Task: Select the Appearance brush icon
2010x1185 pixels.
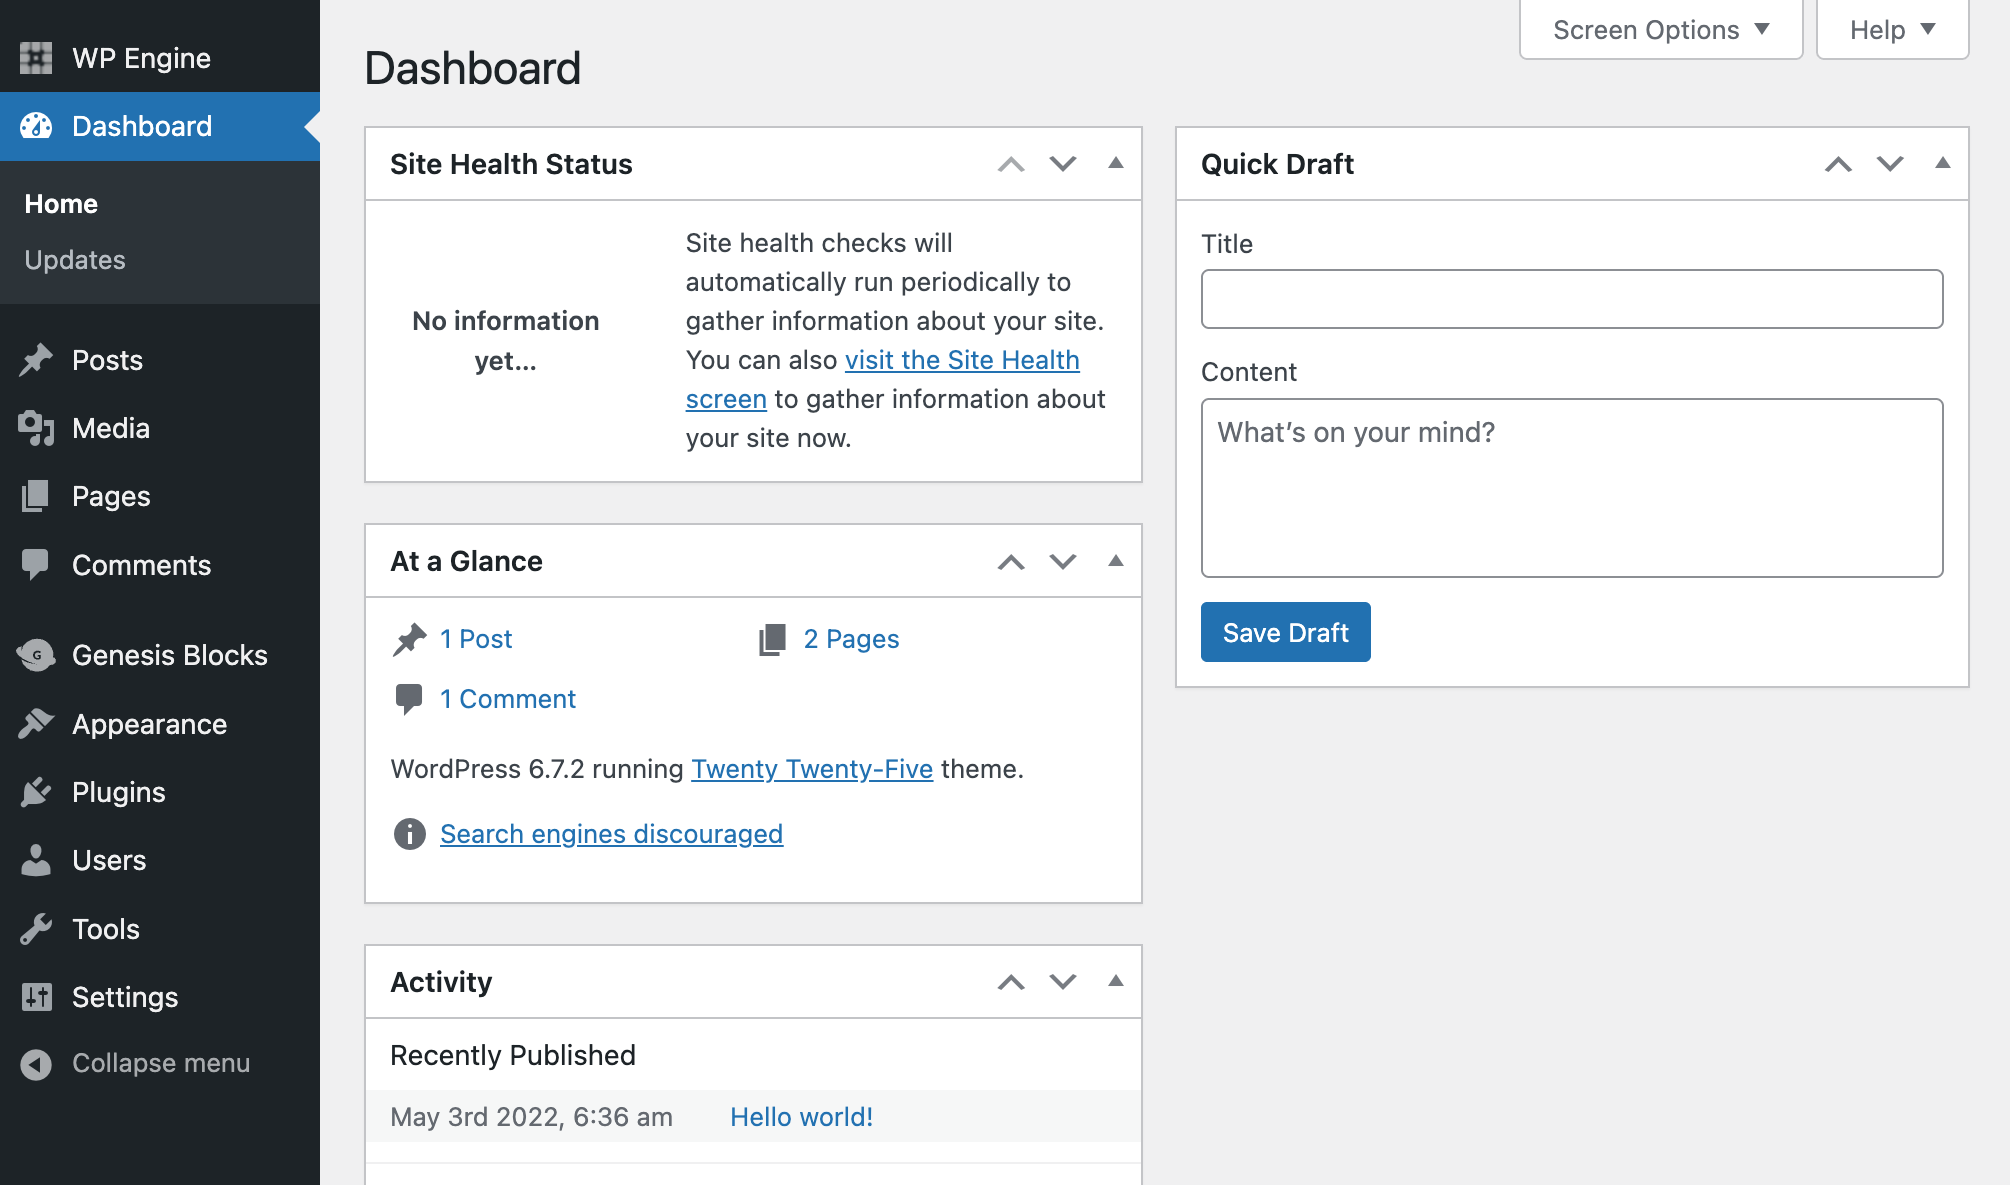Action: click(37, 723)
